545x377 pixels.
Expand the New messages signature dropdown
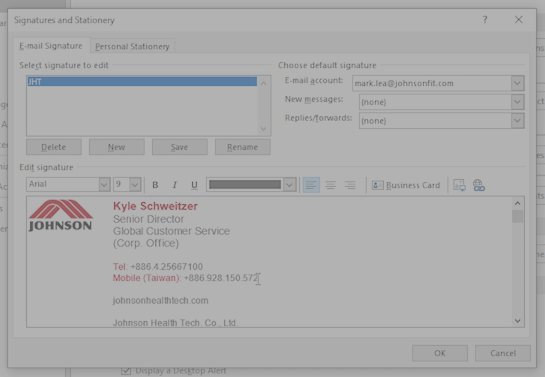(517, 102)
